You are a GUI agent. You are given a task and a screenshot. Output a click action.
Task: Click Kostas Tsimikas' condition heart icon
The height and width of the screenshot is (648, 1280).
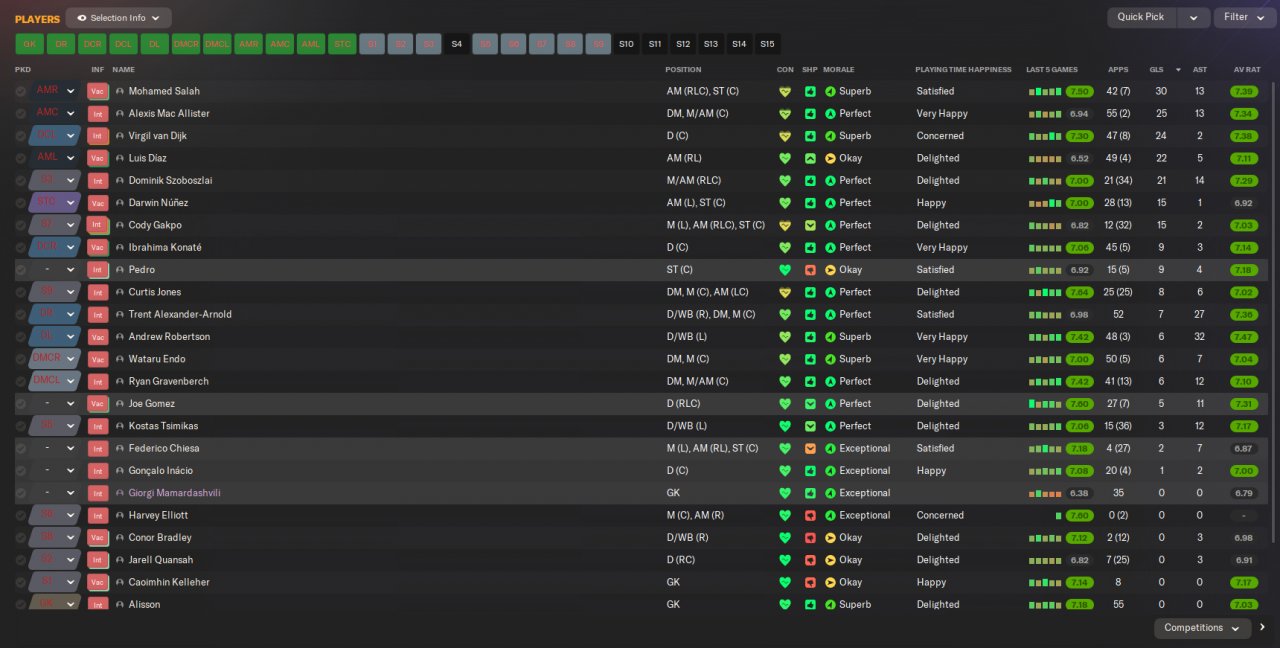[785, 426]
